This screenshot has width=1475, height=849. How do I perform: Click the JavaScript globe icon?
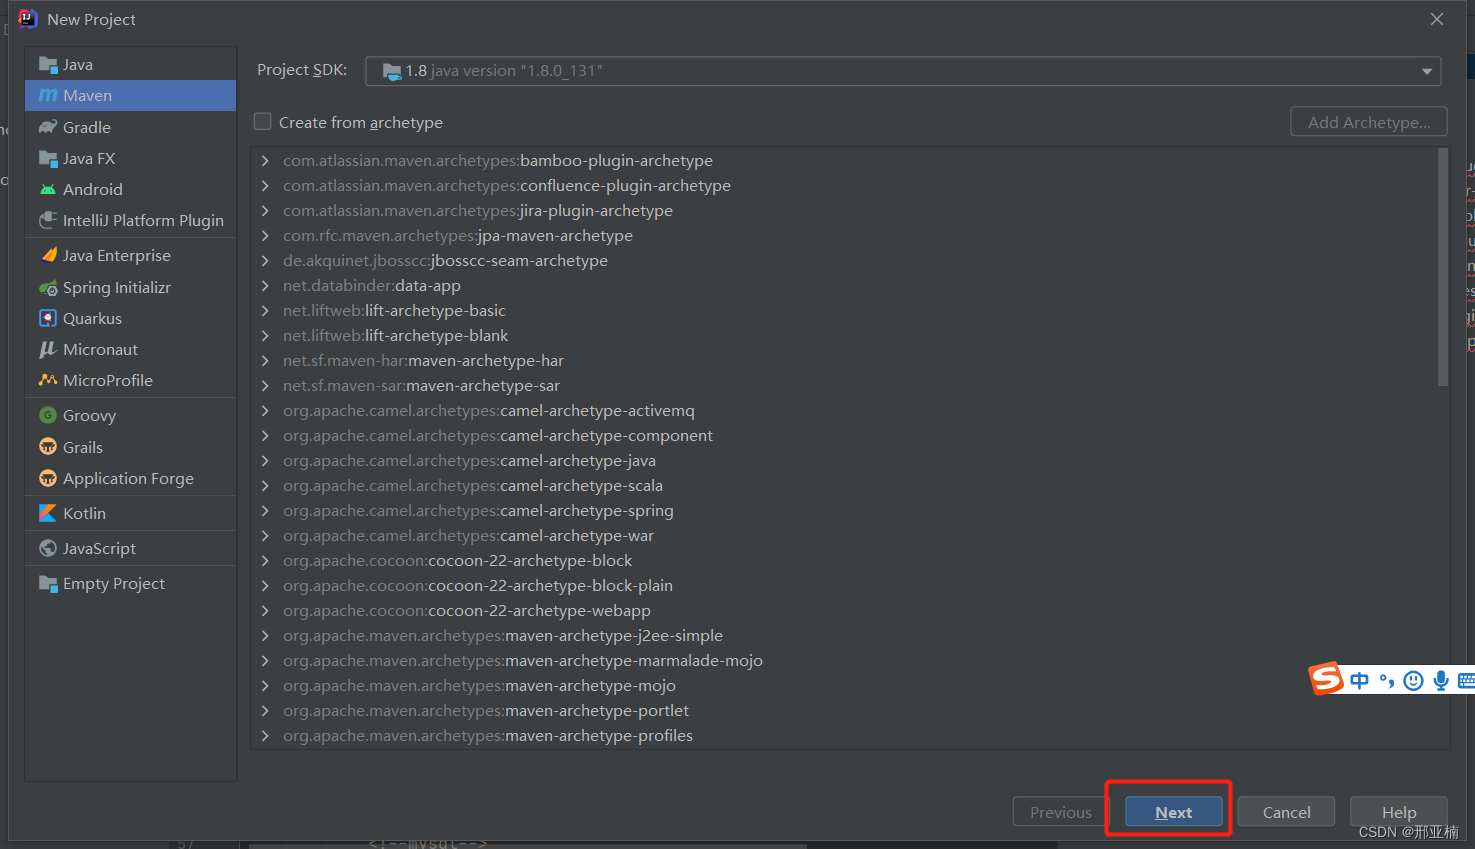coord(48,549)
